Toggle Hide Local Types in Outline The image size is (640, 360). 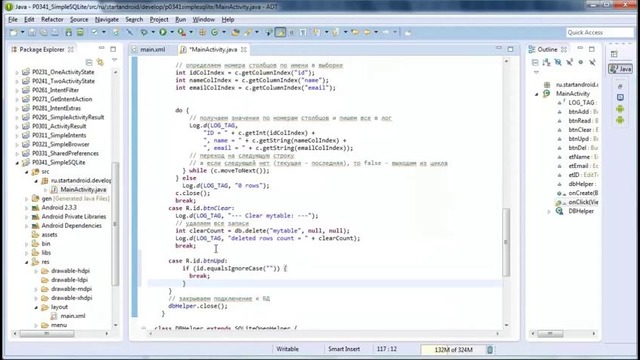coord(592,62)
